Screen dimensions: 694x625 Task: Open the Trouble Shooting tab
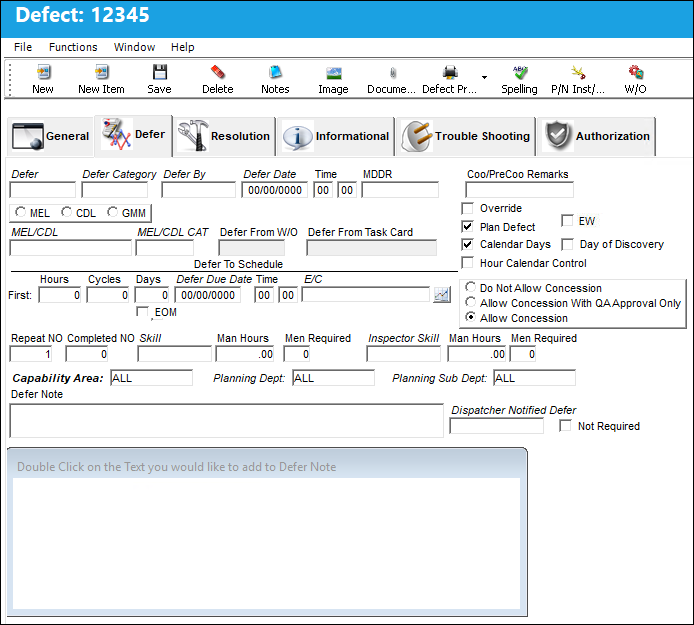(x=466, y=136)
